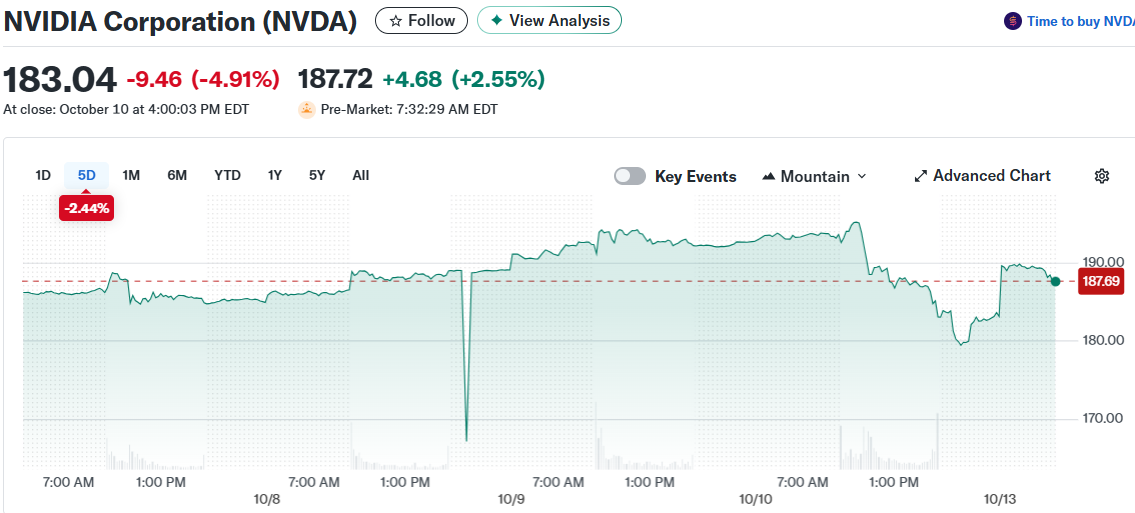Click the green current price dot on chart
The width and height of the screenshot is (1135, 513).
(x=1056, y=281)
